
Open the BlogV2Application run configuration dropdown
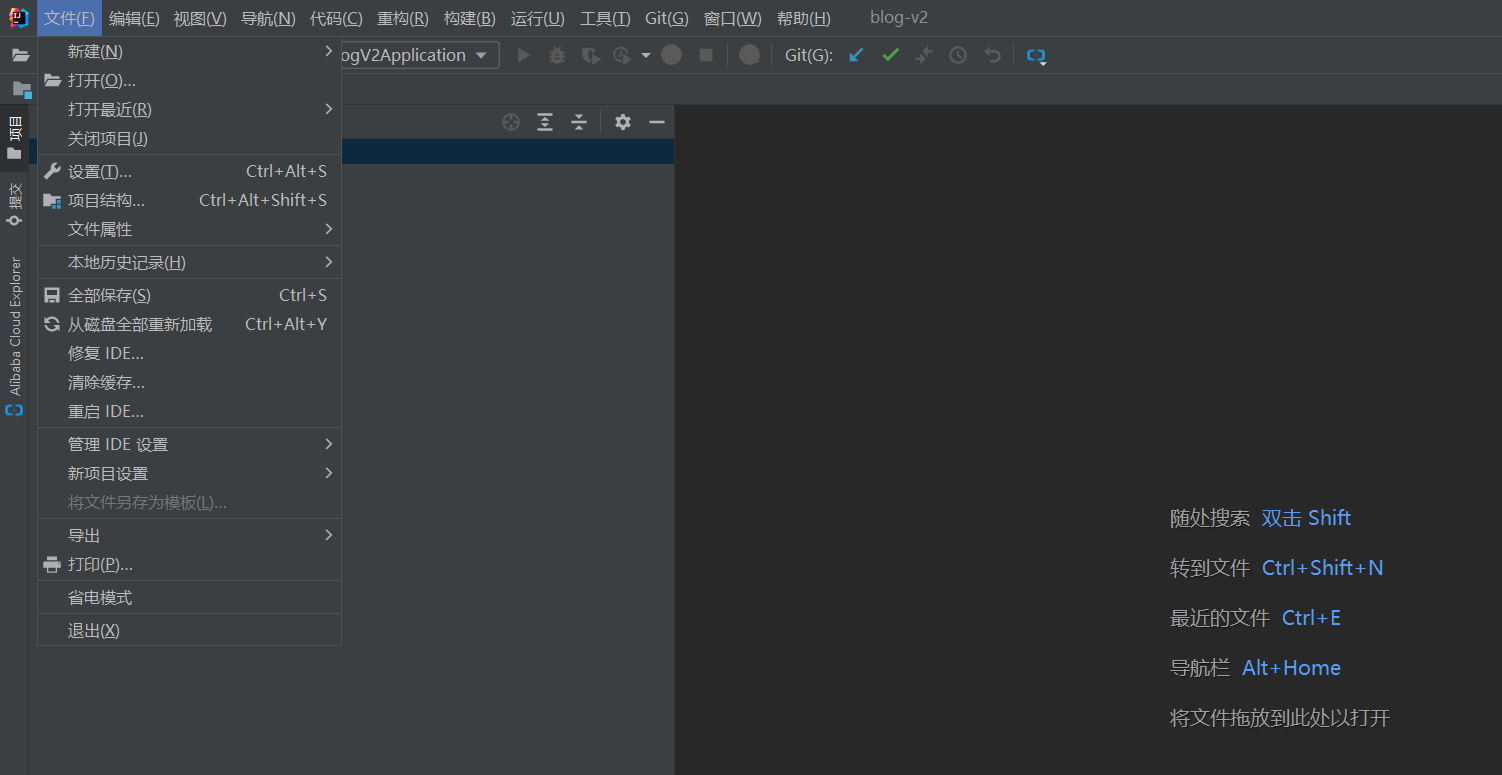point(420,55)
